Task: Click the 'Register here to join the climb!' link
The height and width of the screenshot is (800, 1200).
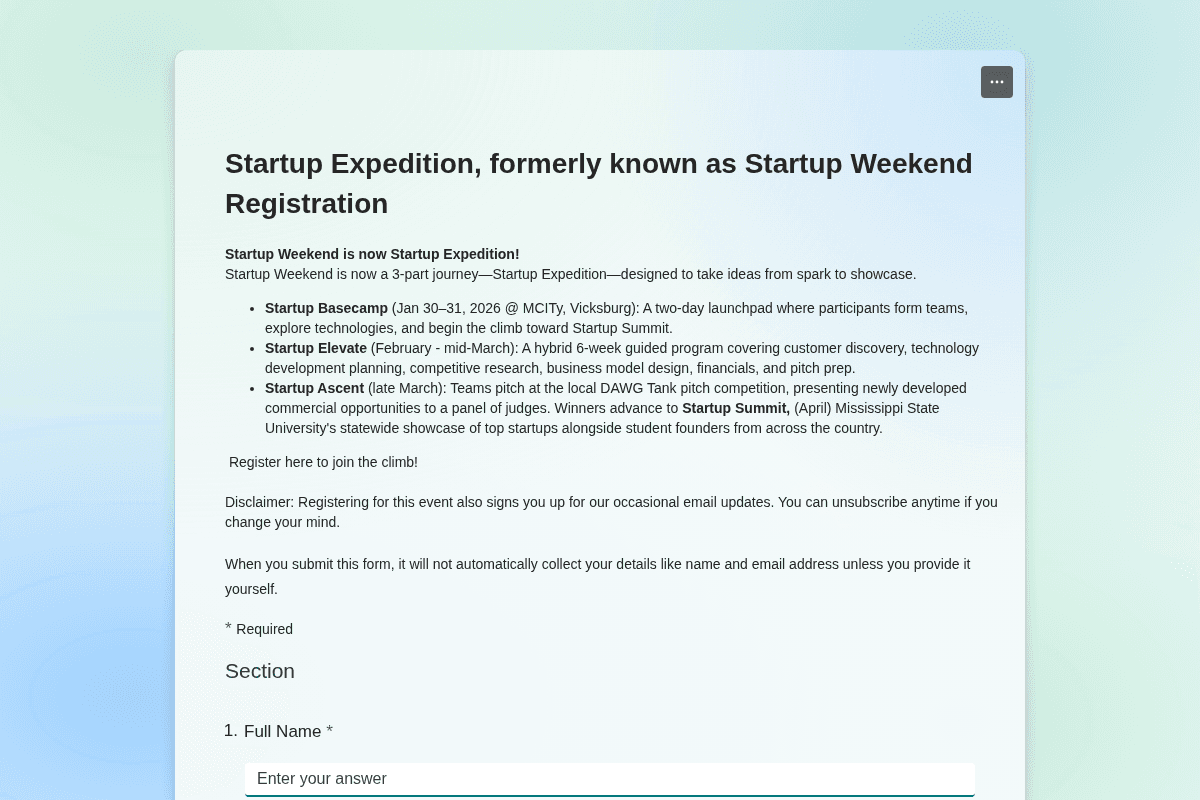Action: click(x=323, y=462)
